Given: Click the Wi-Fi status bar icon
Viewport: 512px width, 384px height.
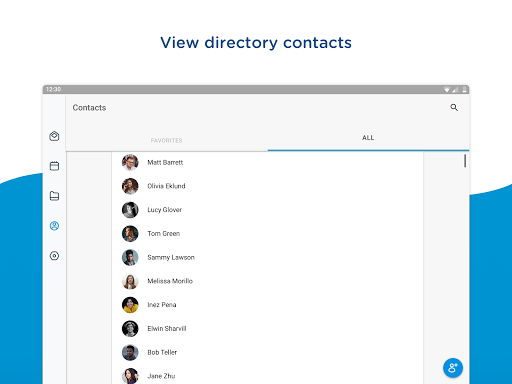Looking at the screenshot, I should tap(447, 89).
